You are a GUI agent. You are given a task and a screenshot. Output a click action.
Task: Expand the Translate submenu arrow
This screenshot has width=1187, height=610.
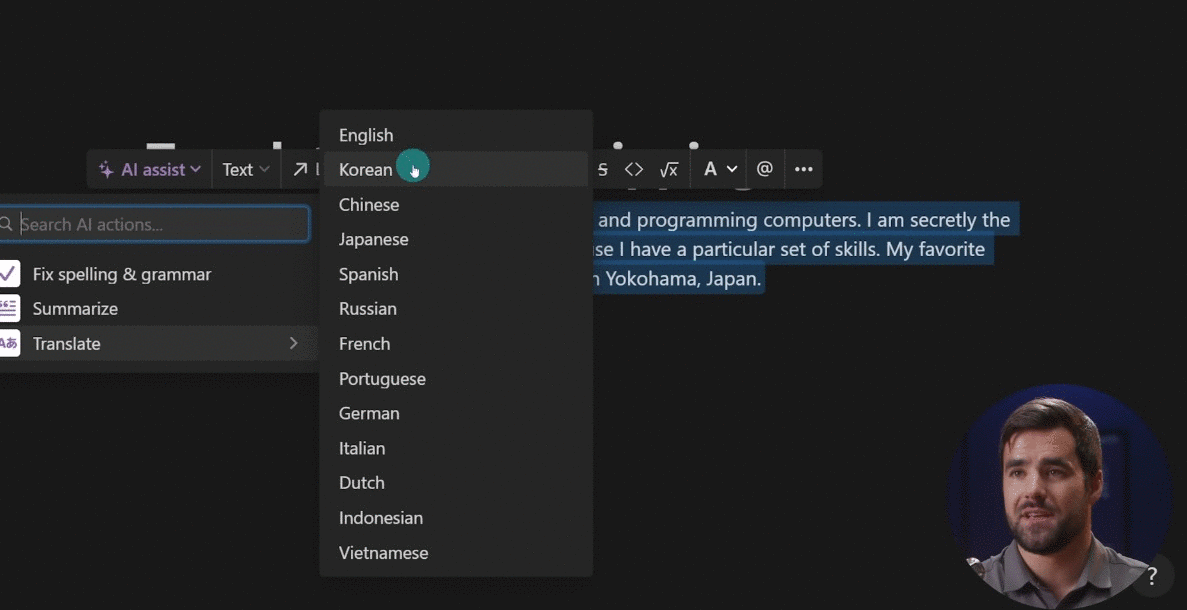click(293, 343)
